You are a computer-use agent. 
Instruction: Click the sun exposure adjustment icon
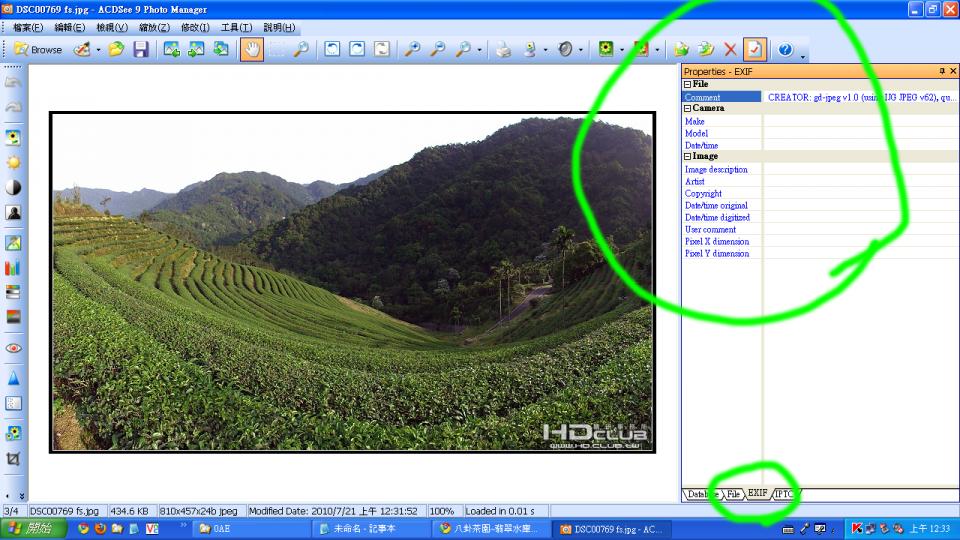(x=14, y=162)
